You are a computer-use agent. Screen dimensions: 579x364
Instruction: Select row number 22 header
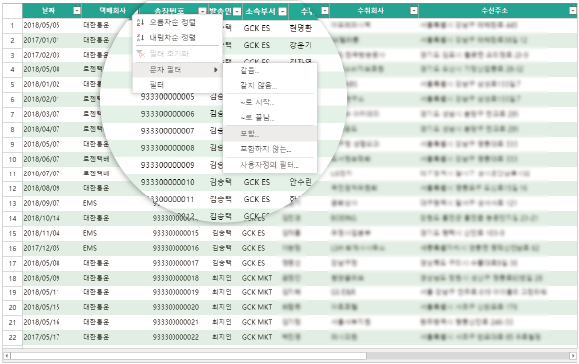tap(13, 337)
